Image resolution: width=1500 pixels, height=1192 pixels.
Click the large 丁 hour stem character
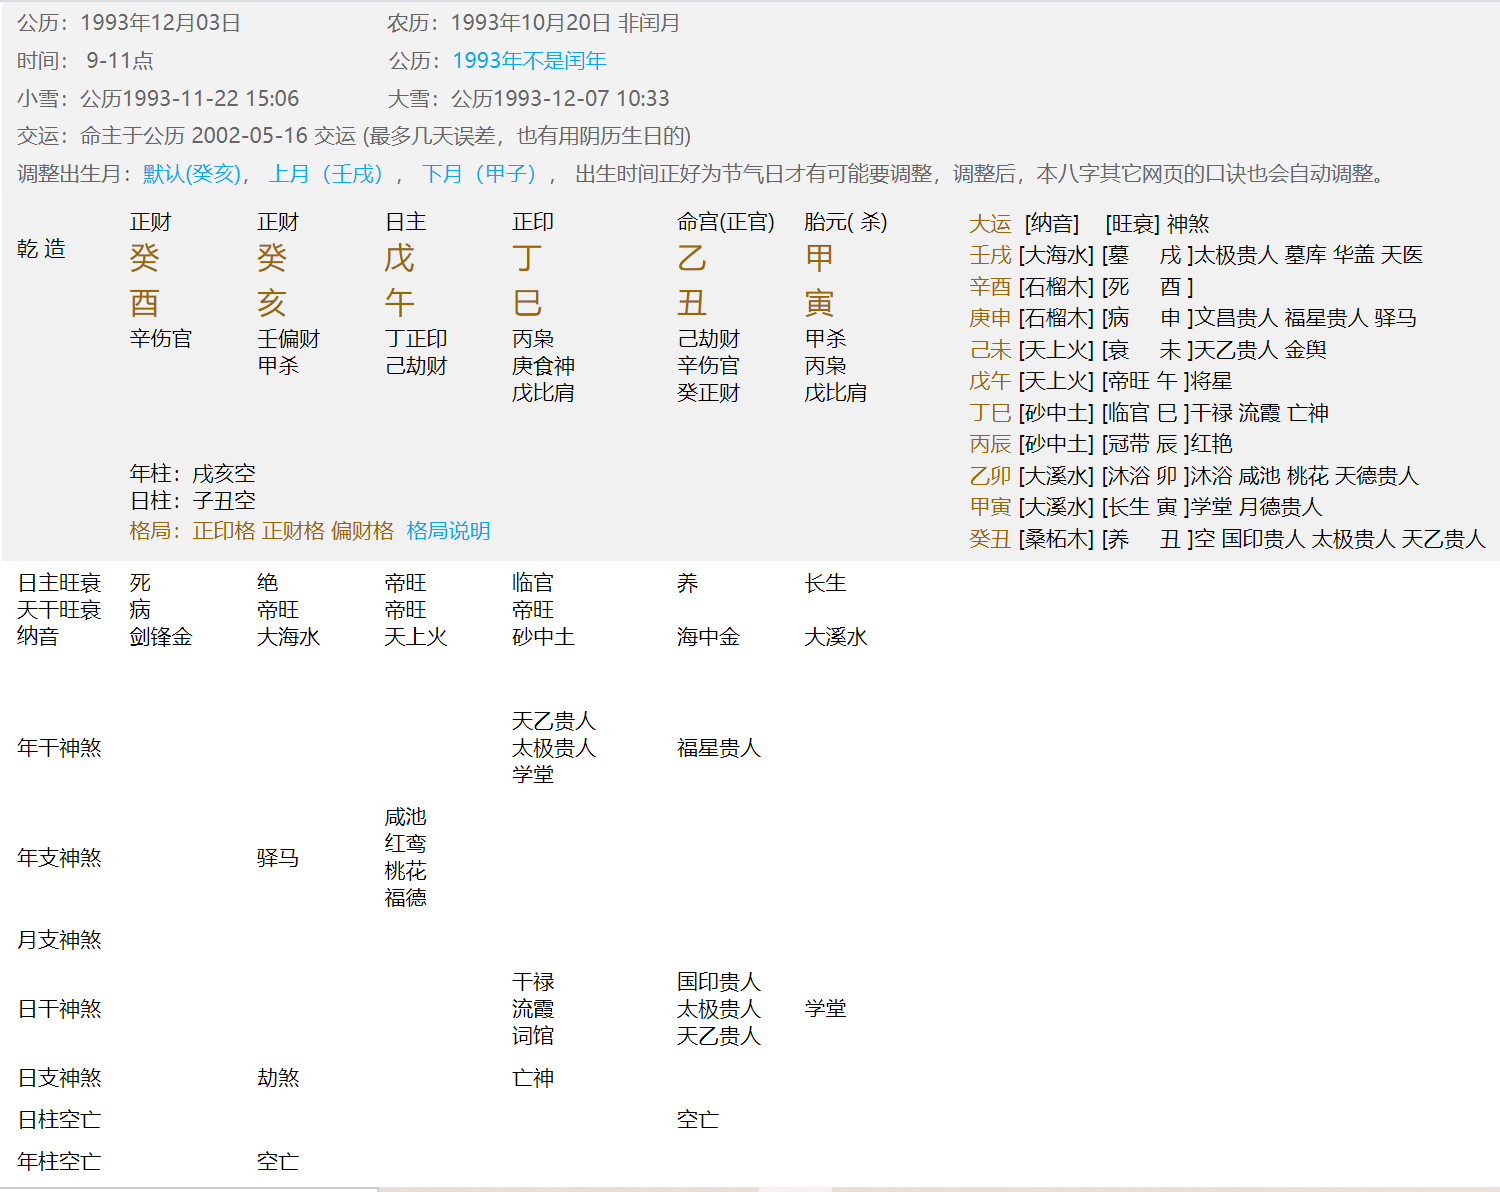(x=527, y=258)
